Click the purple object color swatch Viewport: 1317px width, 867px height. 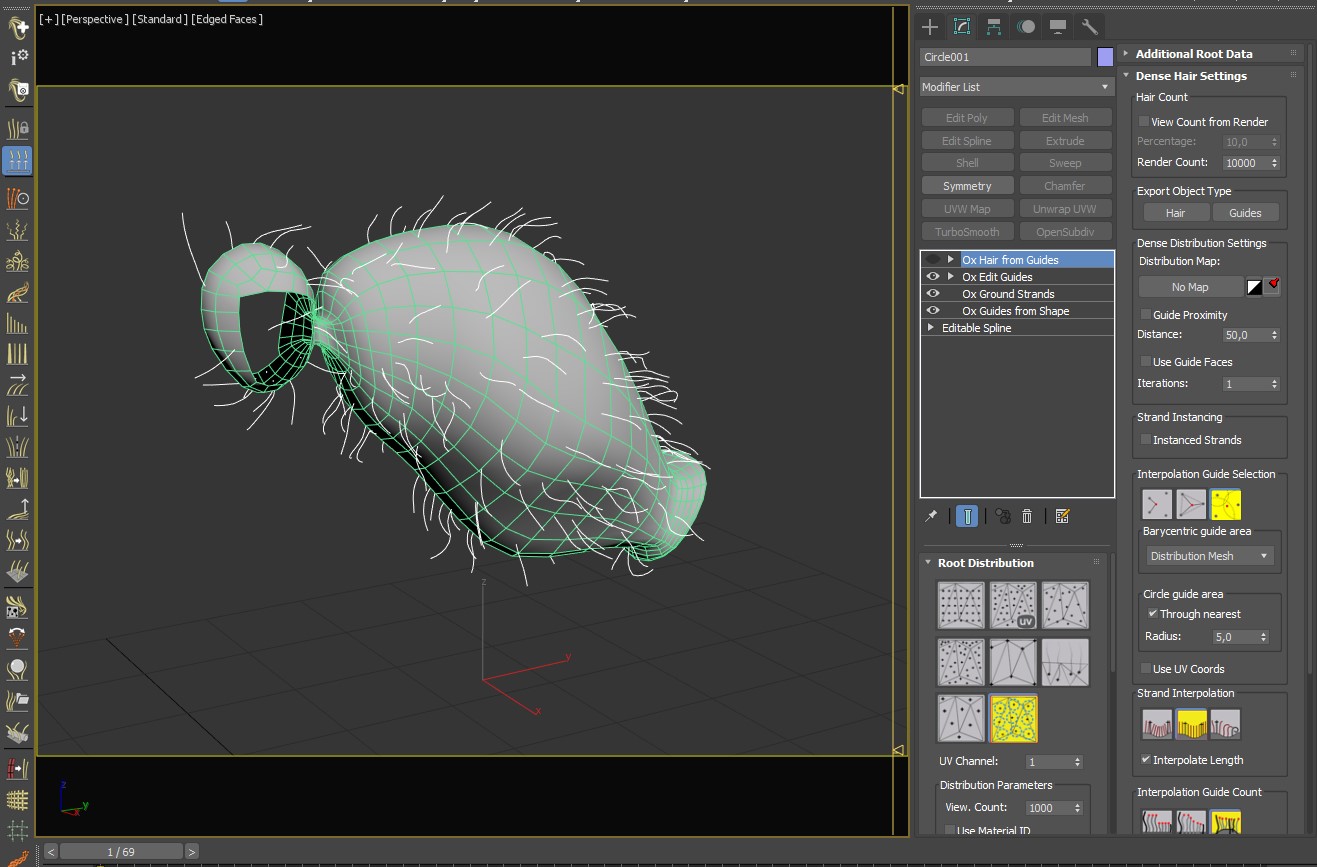point(1105,57)
